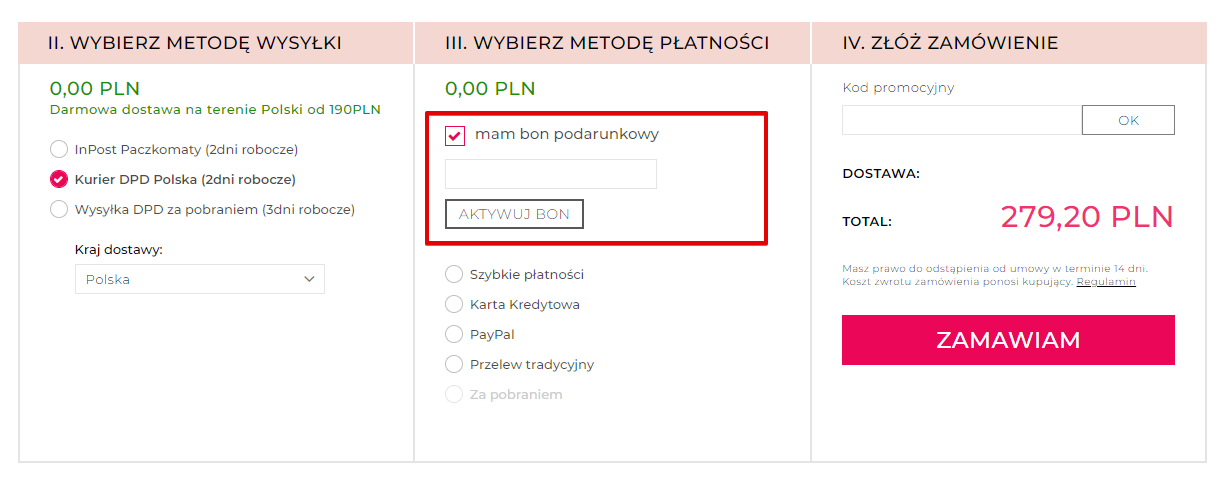Image resolution: width=1226 pixels, height=498 pixels.
Task: Click the gift voucher code field
Action: pyautogui.click(x=550, y=174)
